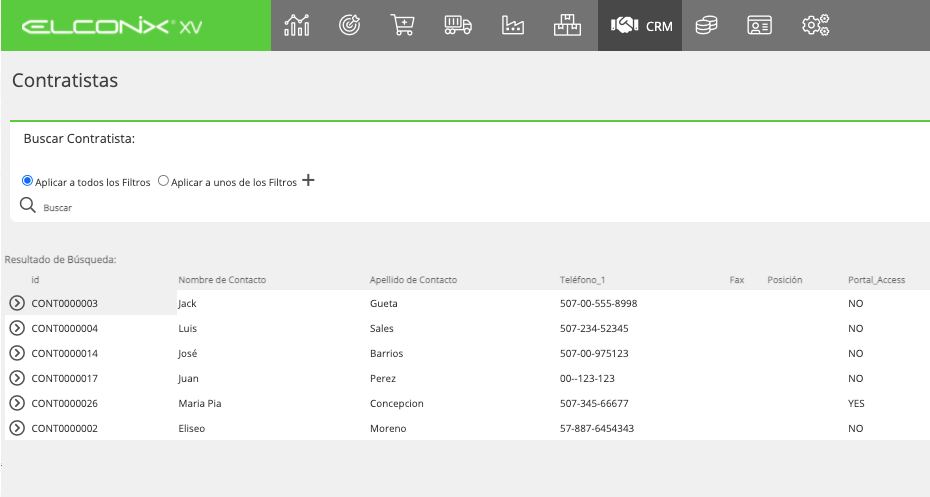The height and width of the screenshot is (497, 930).
Task: Click surname Sales
Action: coord(381,328)
